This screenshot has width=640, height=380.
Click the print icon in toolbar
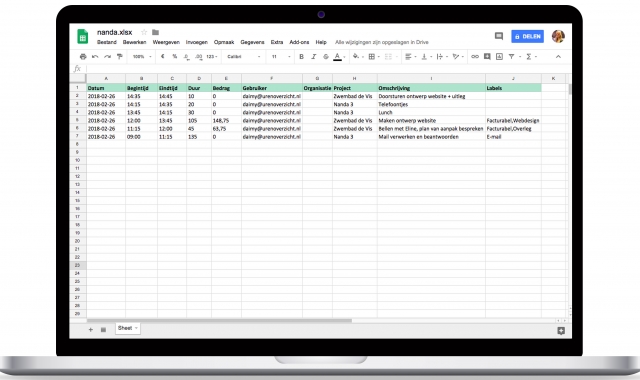83,57
